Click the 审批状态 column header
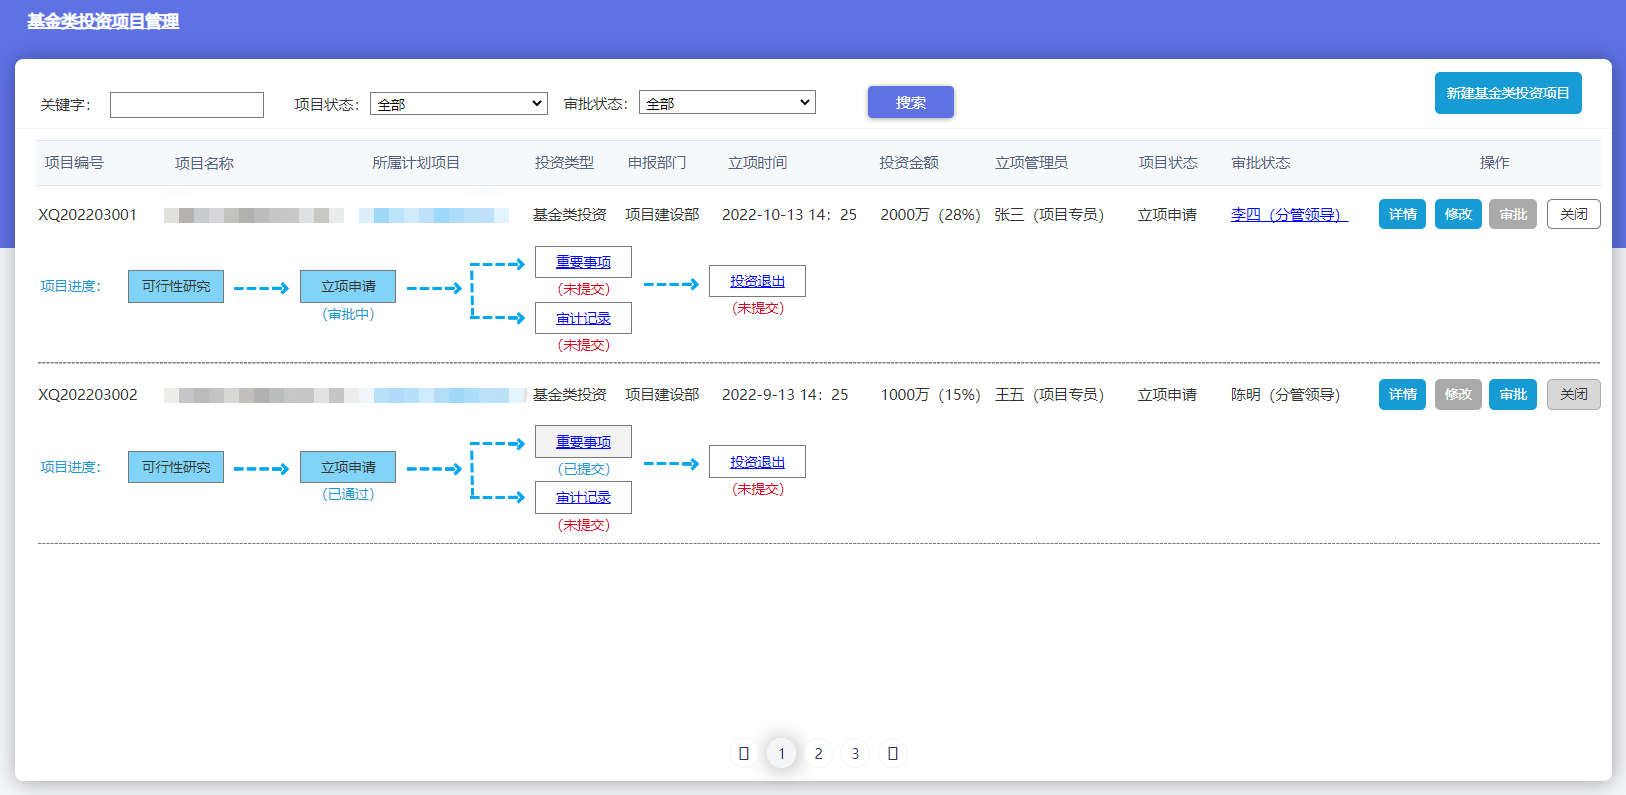This screenshot has height=795, width=1626. [1261, 162]
